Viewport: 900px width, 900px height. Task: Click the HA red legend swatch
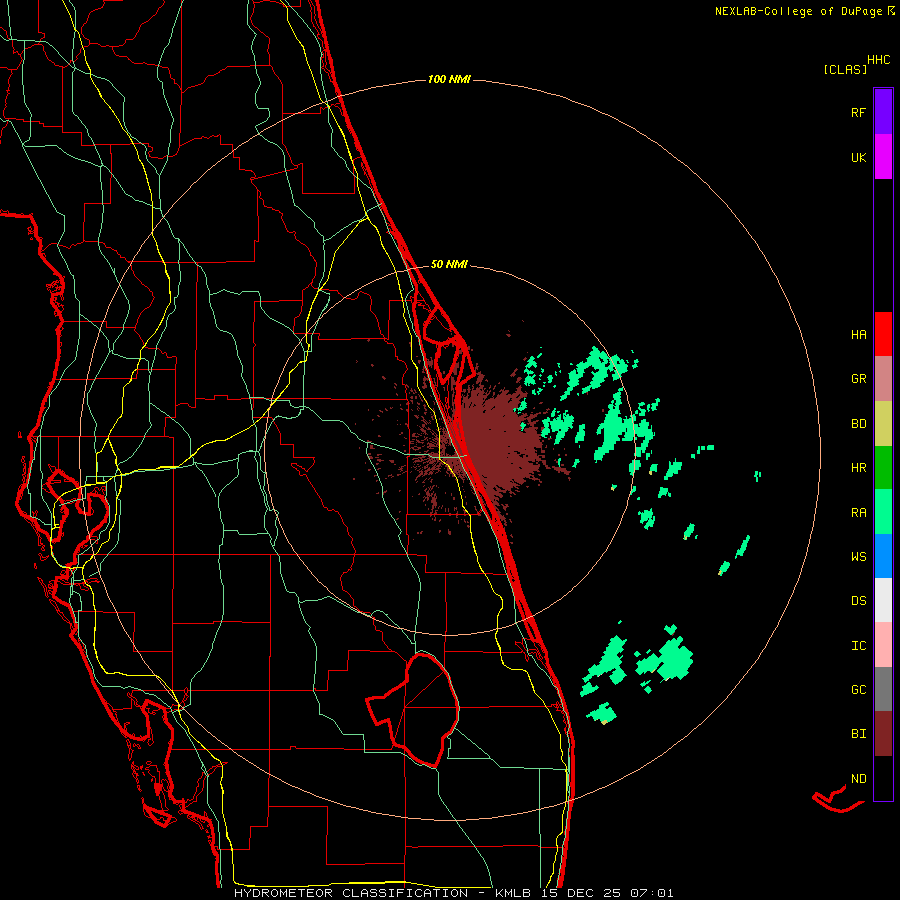tap(883, 334)
